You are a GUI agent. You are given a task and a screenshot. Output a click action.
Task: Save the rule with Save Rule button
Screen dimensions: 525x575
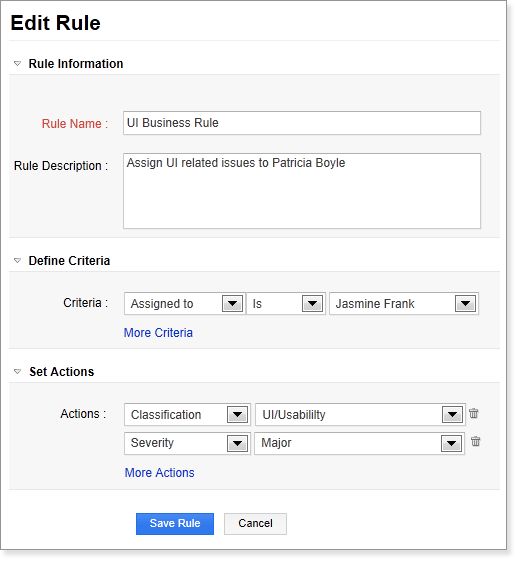tap(175, 524)
